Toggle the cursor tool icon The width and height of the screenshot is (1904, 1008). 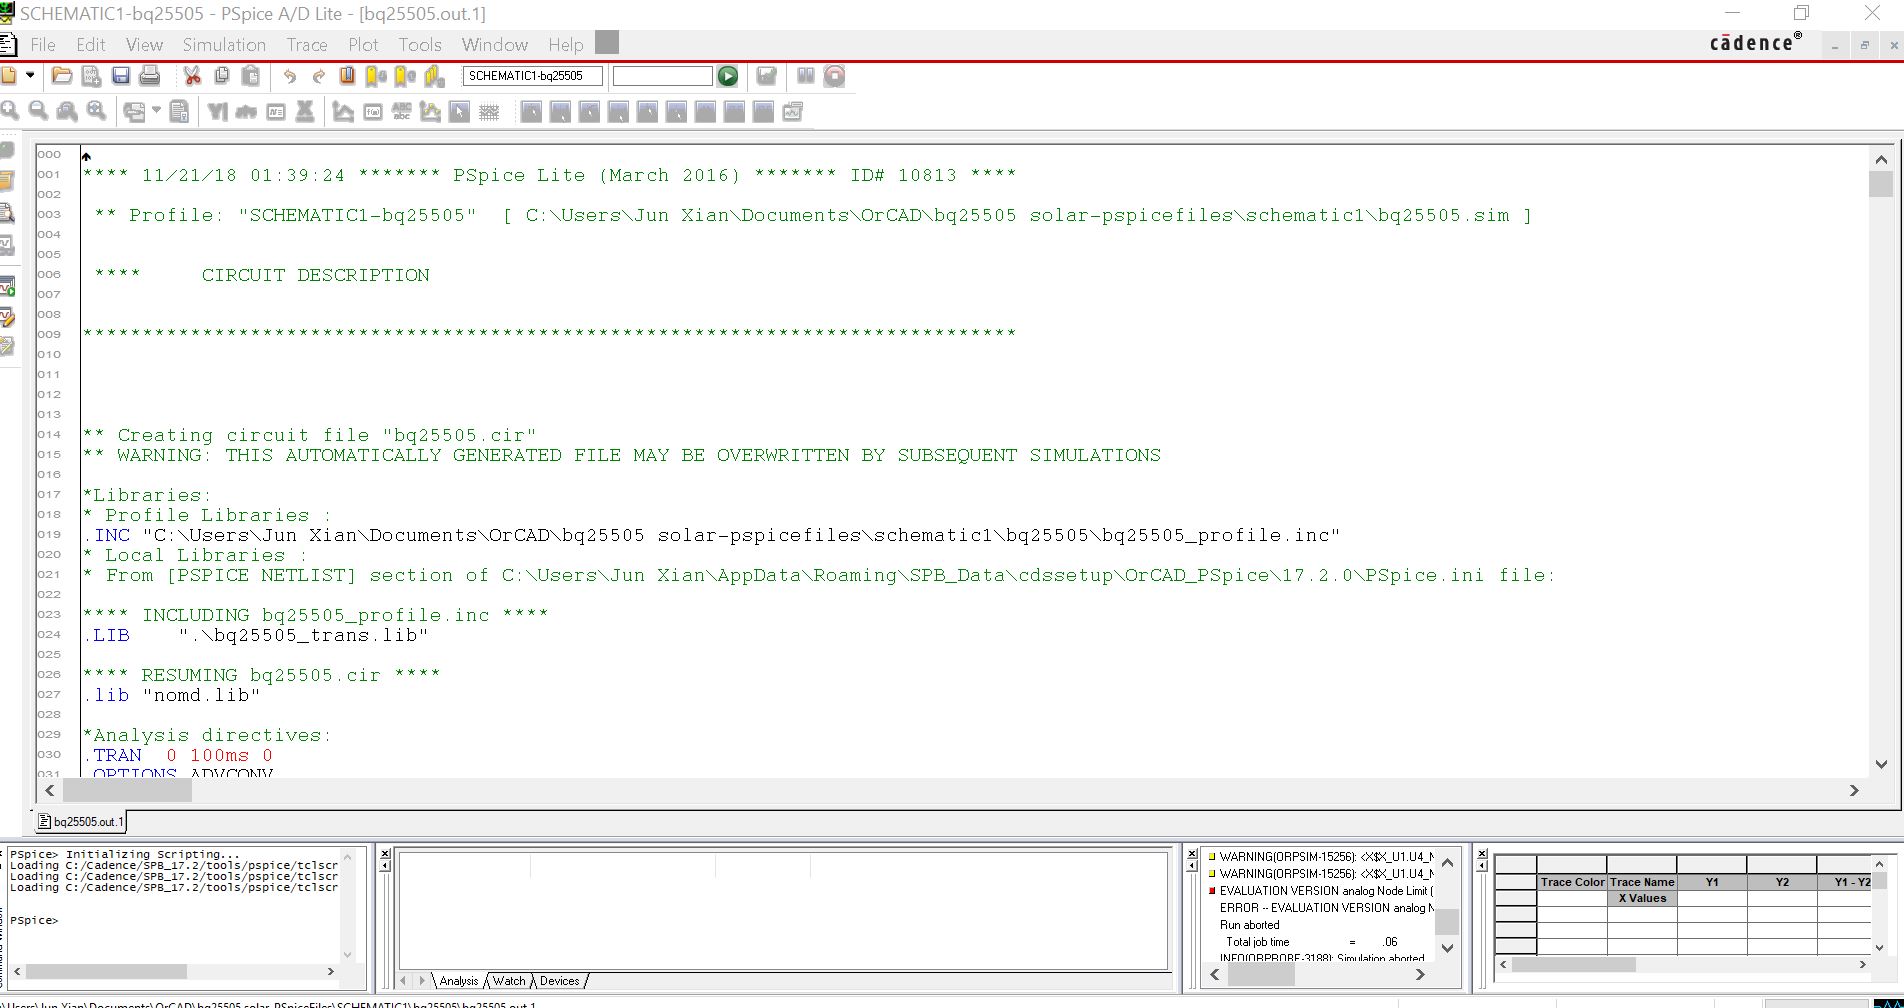coord(460,112)
